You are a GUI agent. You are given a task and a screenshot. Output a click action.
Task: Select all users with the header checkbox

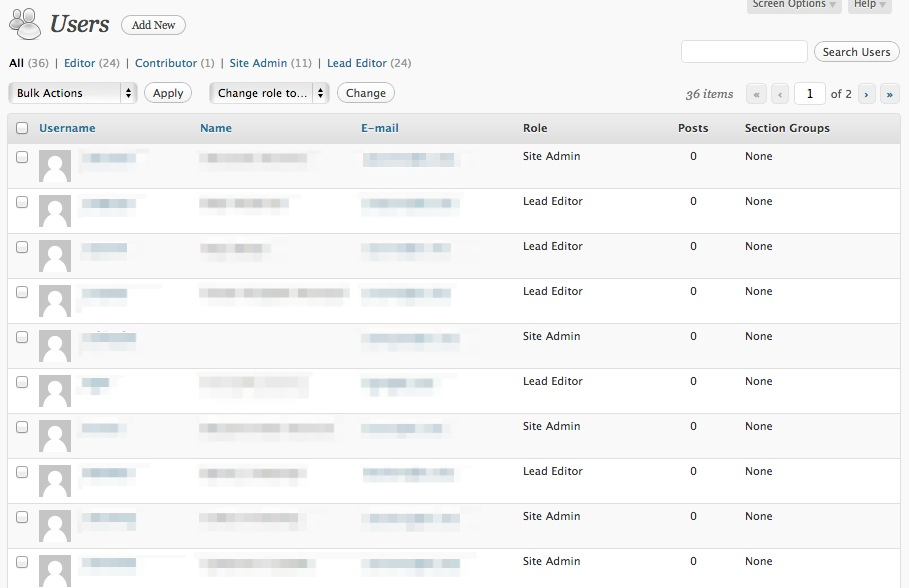pyautogui.click(x=22, y=128)
